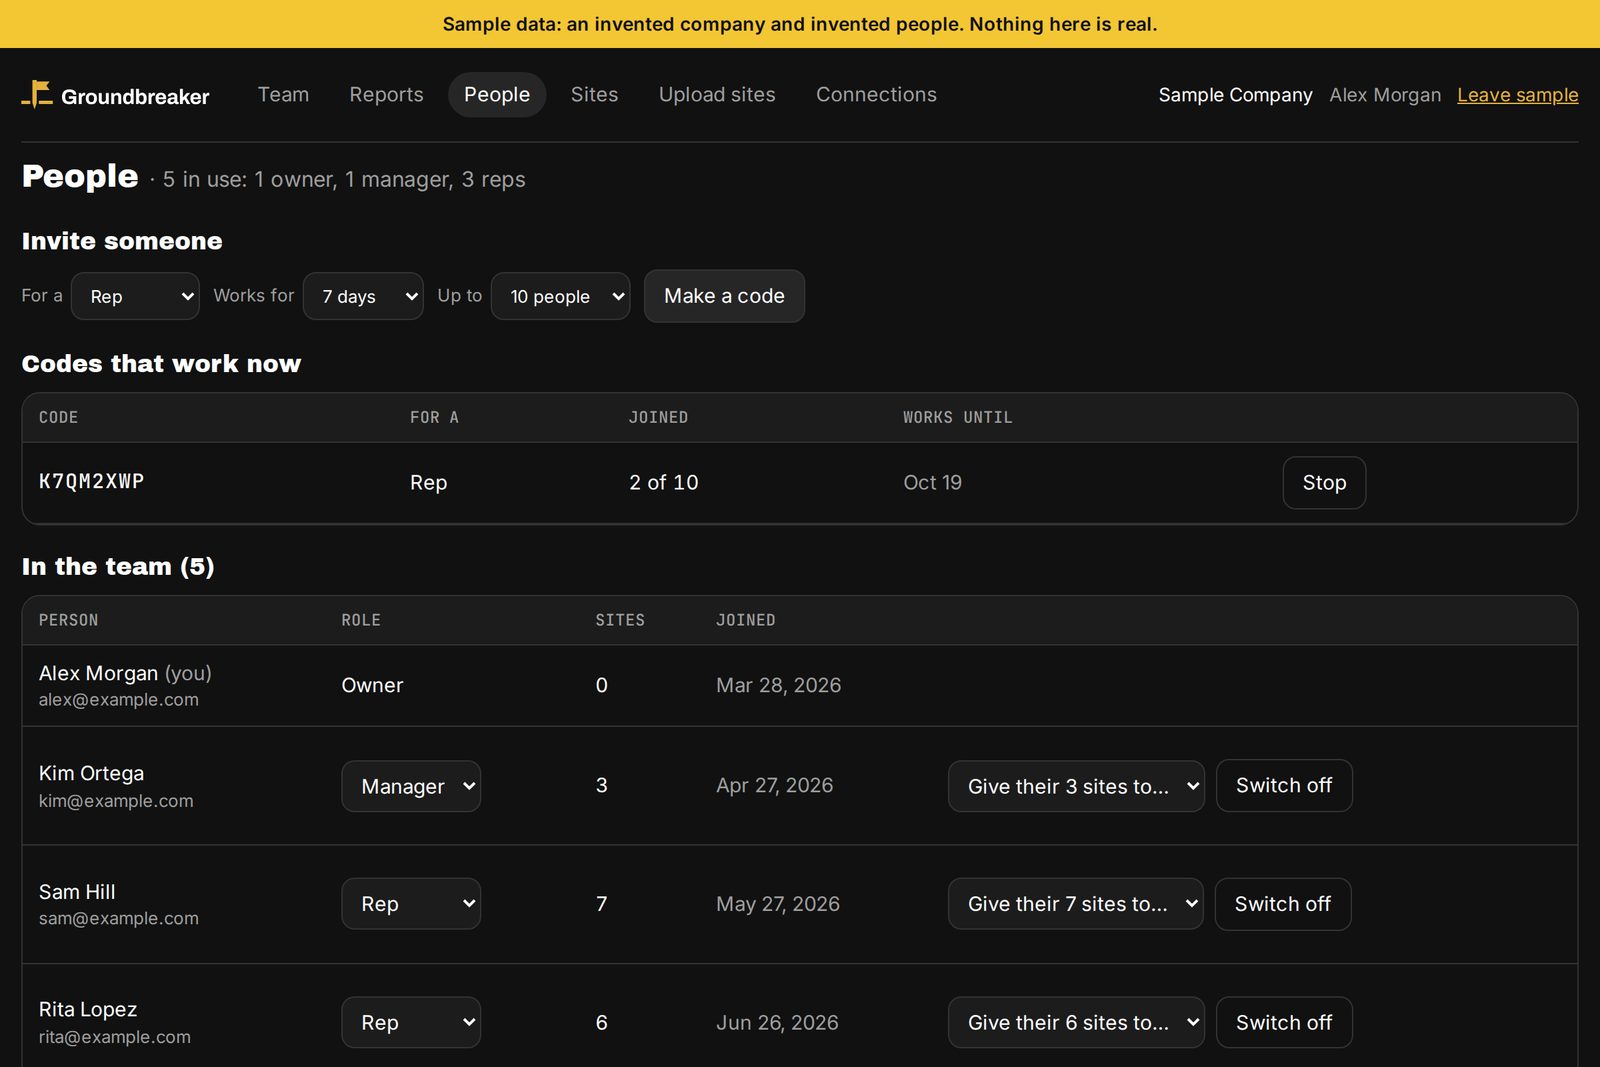The width and height of the screenshot is (1600, 1067).
Task: Click the Groundbreaker brand name
Action: coord(135,97)
